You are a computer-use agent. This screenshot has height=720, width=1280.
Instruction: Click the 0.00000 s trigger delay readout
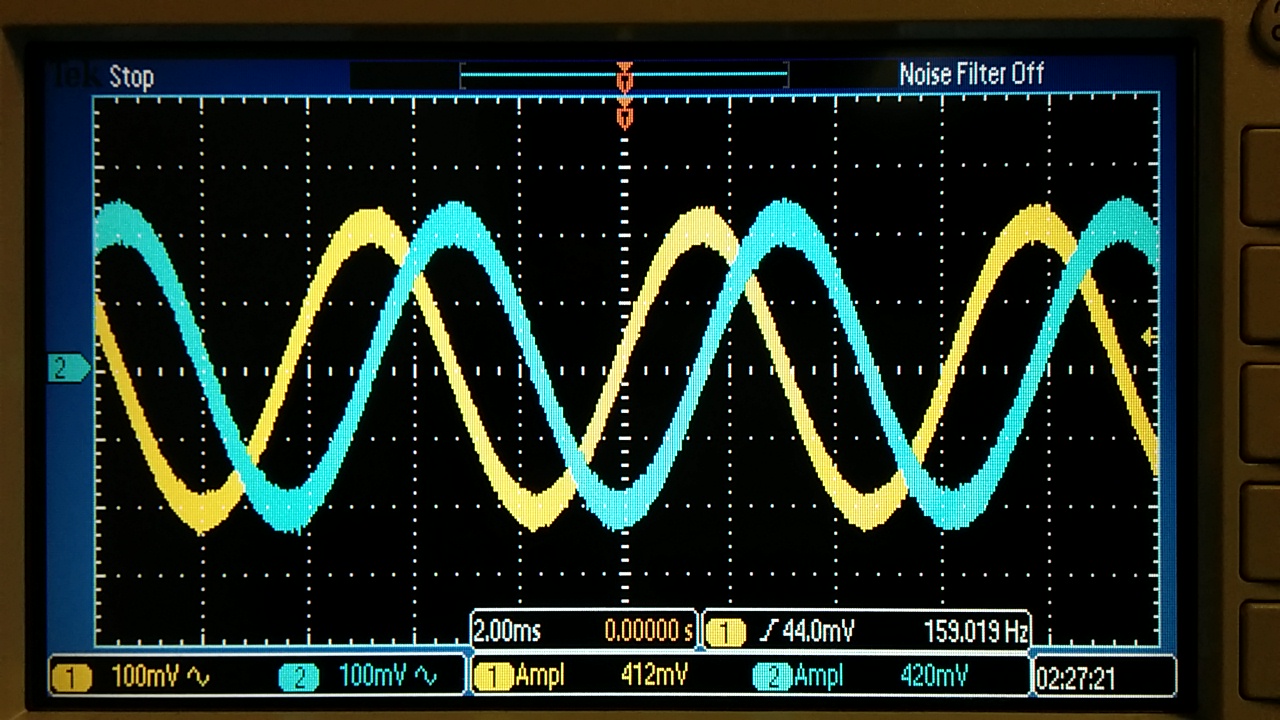click(648, 631)
